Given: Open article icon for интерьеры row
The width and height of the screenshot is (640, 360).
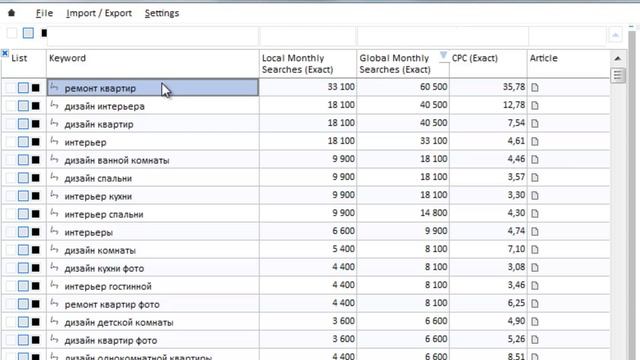Looking at the screenshot, I should click(x=535, y=231).
